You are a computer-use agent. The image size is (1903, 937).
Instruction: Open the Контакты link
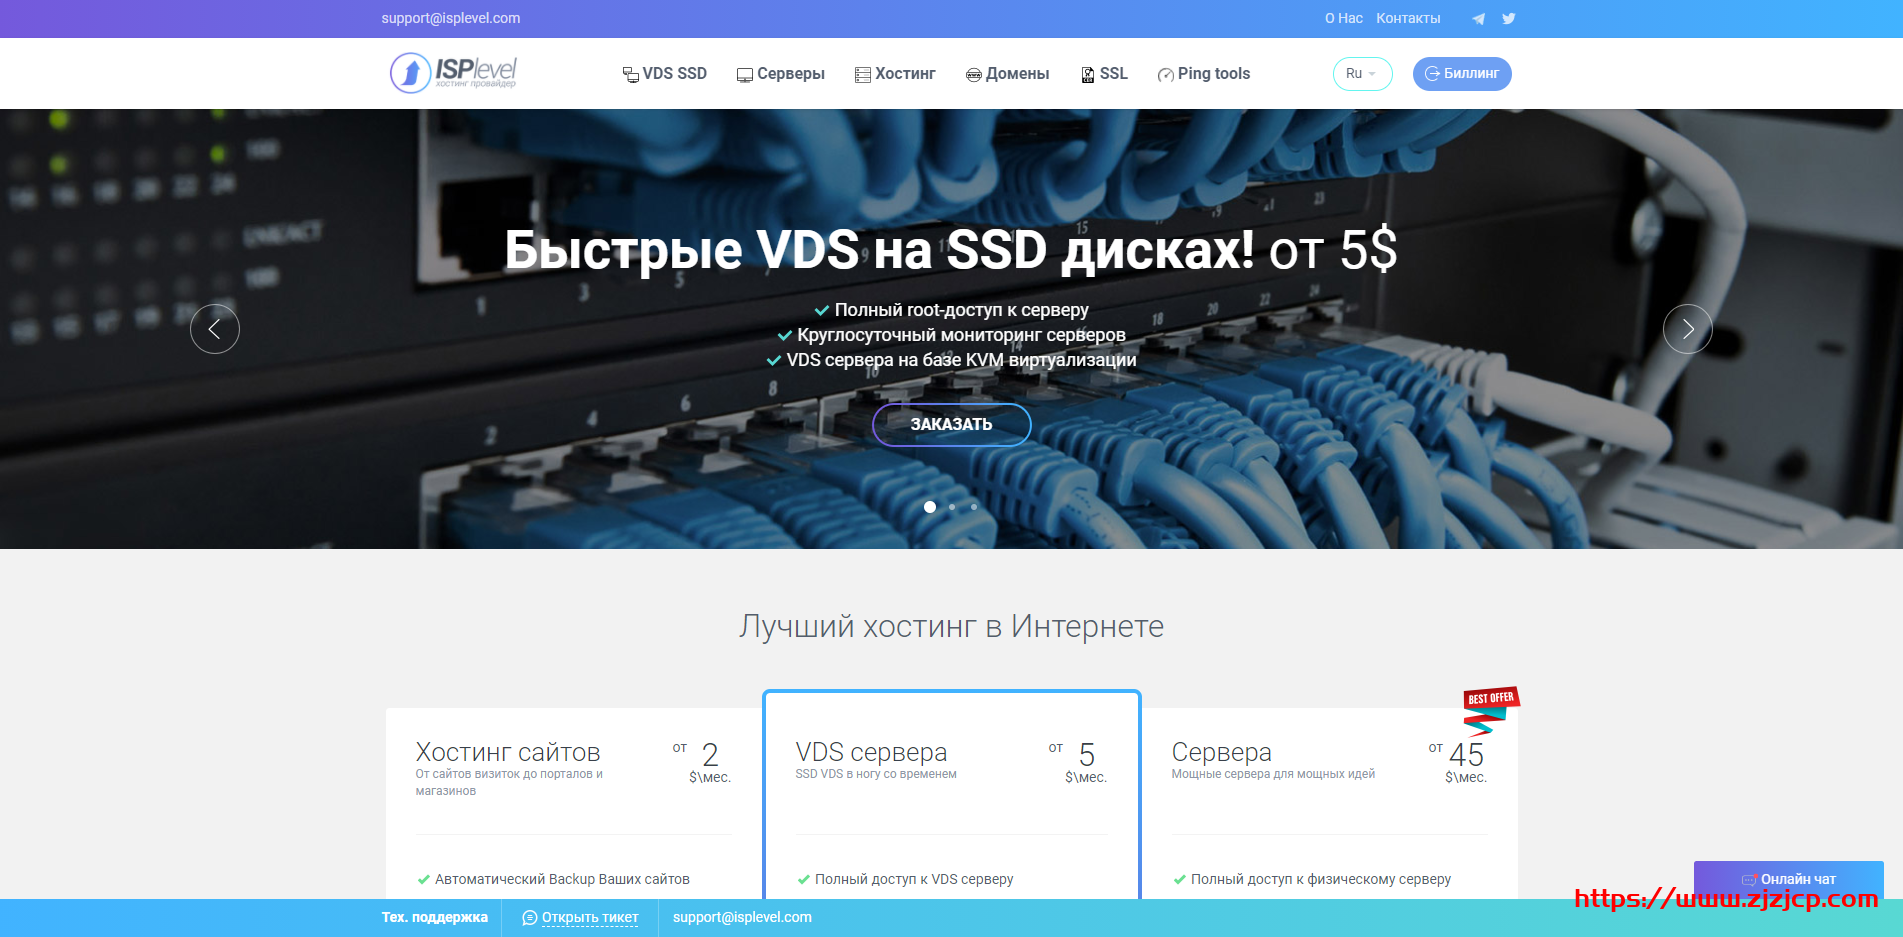pos(1408,18)
